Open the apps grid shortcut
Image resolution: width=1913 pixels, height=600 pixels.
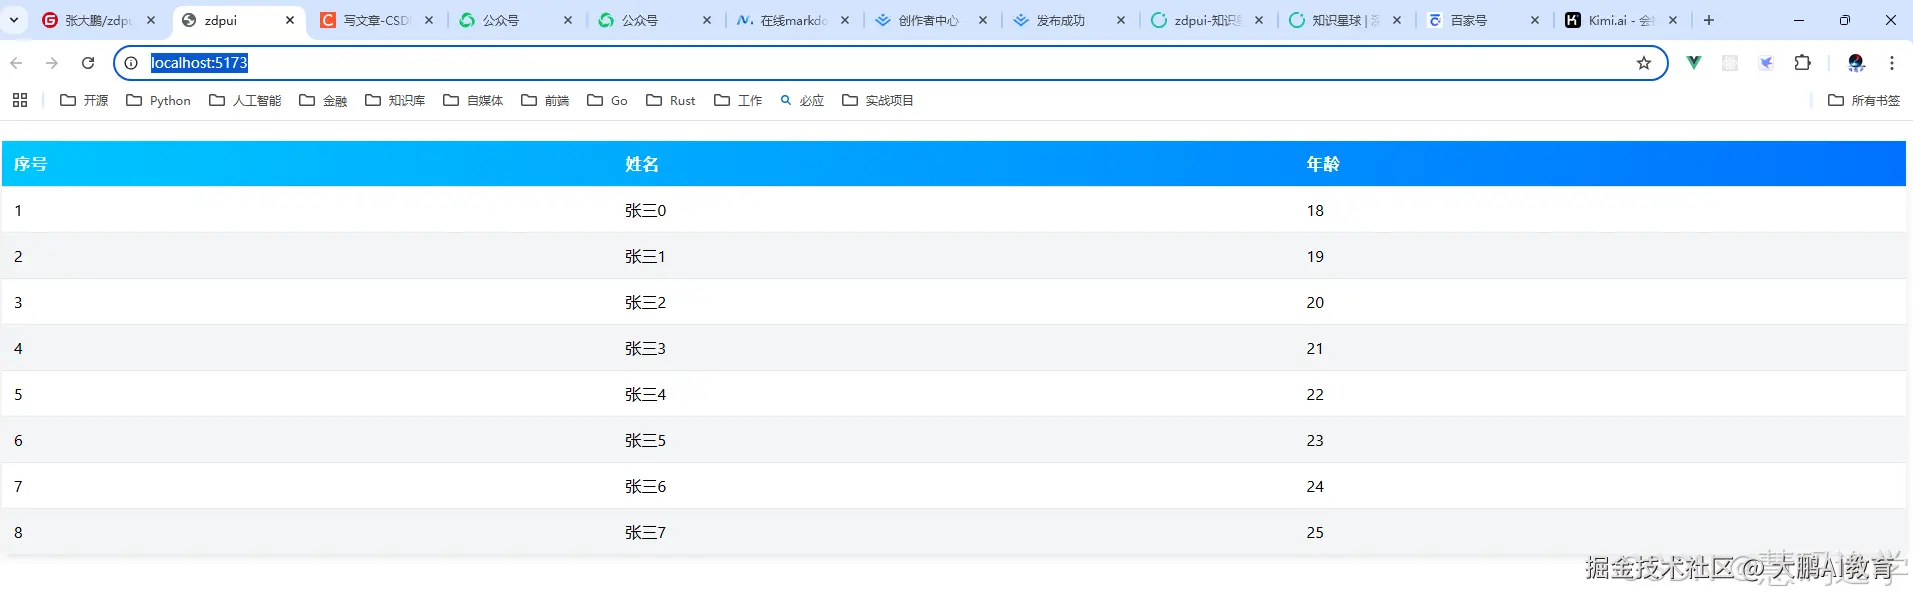pos(20,100)
